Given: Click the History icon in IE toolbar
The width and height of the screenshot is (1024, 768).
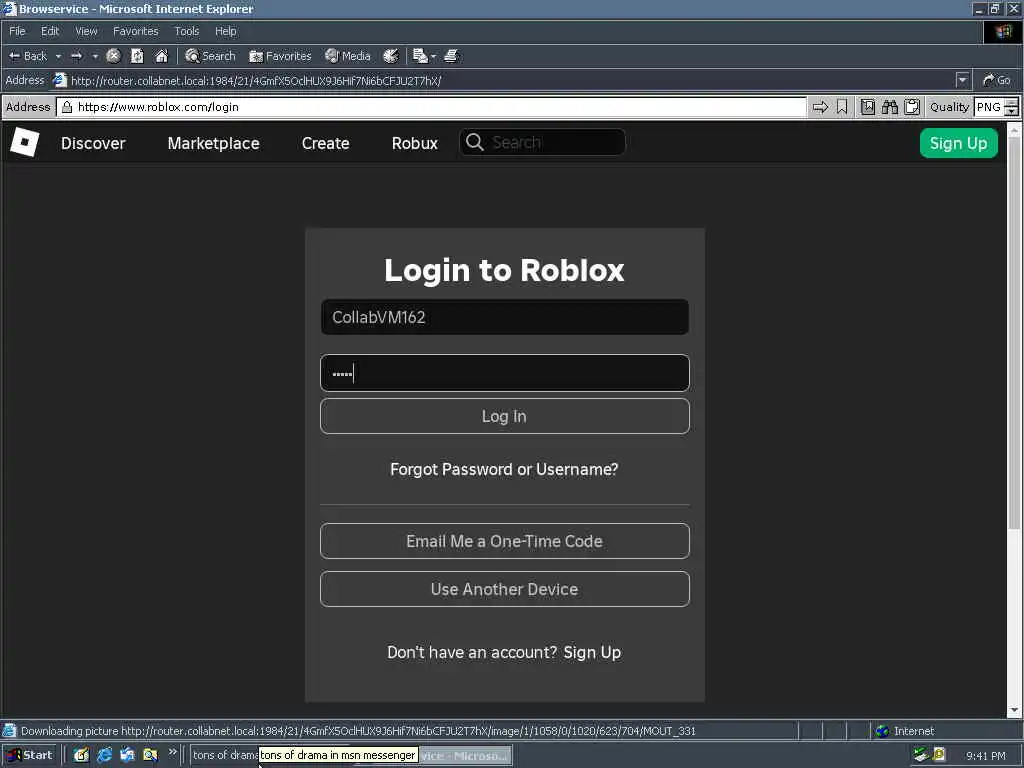Looking at the screenshot, I should [x=391, y=56].
